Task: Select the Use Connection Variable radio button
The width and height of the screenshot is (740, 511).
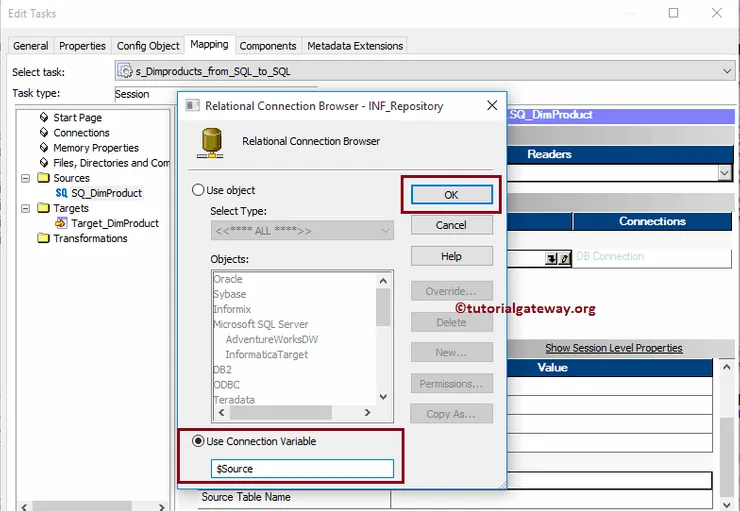Action: coord(198,441)
